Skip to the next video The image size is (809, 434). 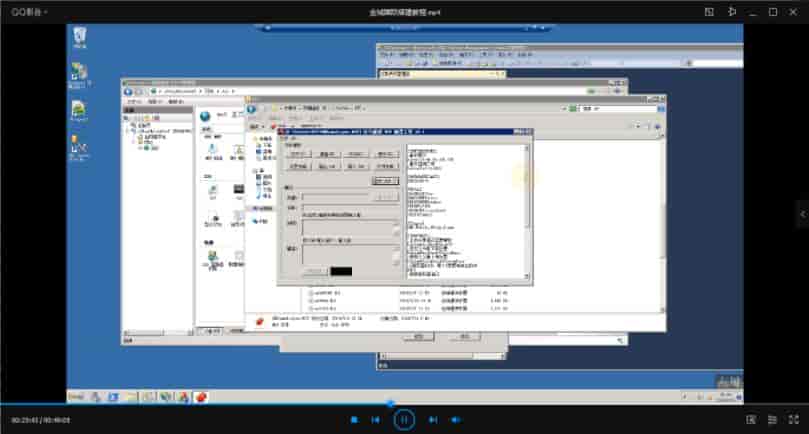click(433, 420)
